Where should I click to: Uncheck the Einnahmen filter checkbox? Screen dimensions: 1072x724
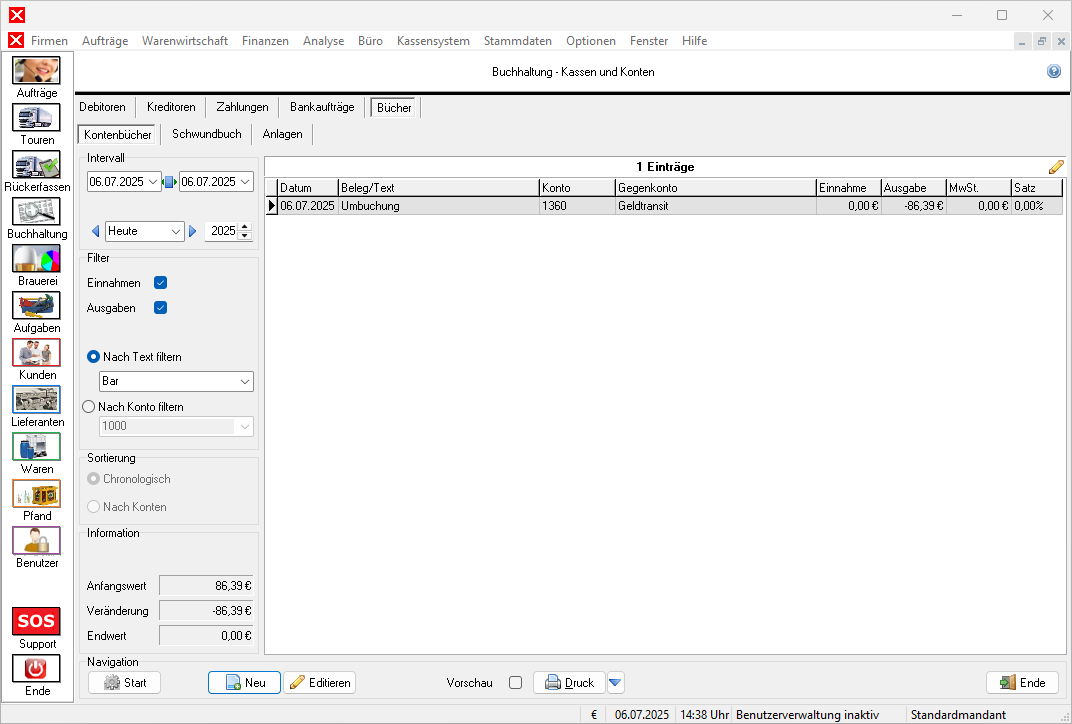tap(160, 283)
